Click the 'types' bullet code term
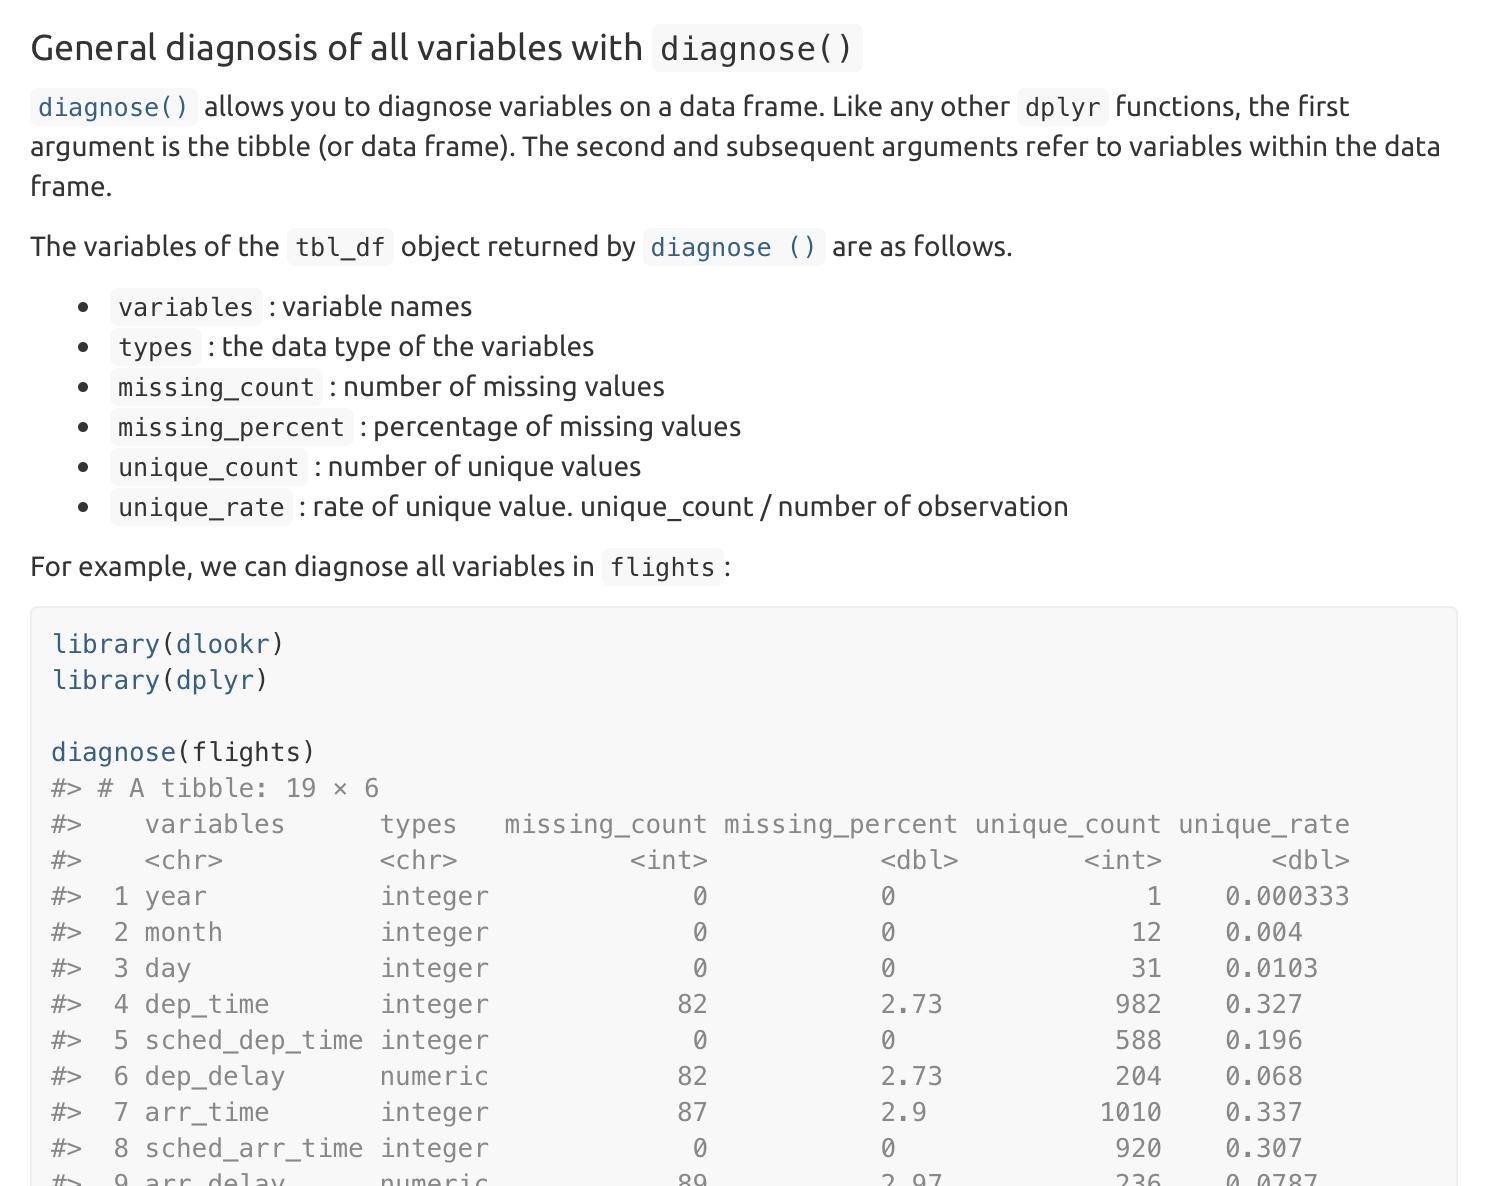 click(x=155, y=347)
